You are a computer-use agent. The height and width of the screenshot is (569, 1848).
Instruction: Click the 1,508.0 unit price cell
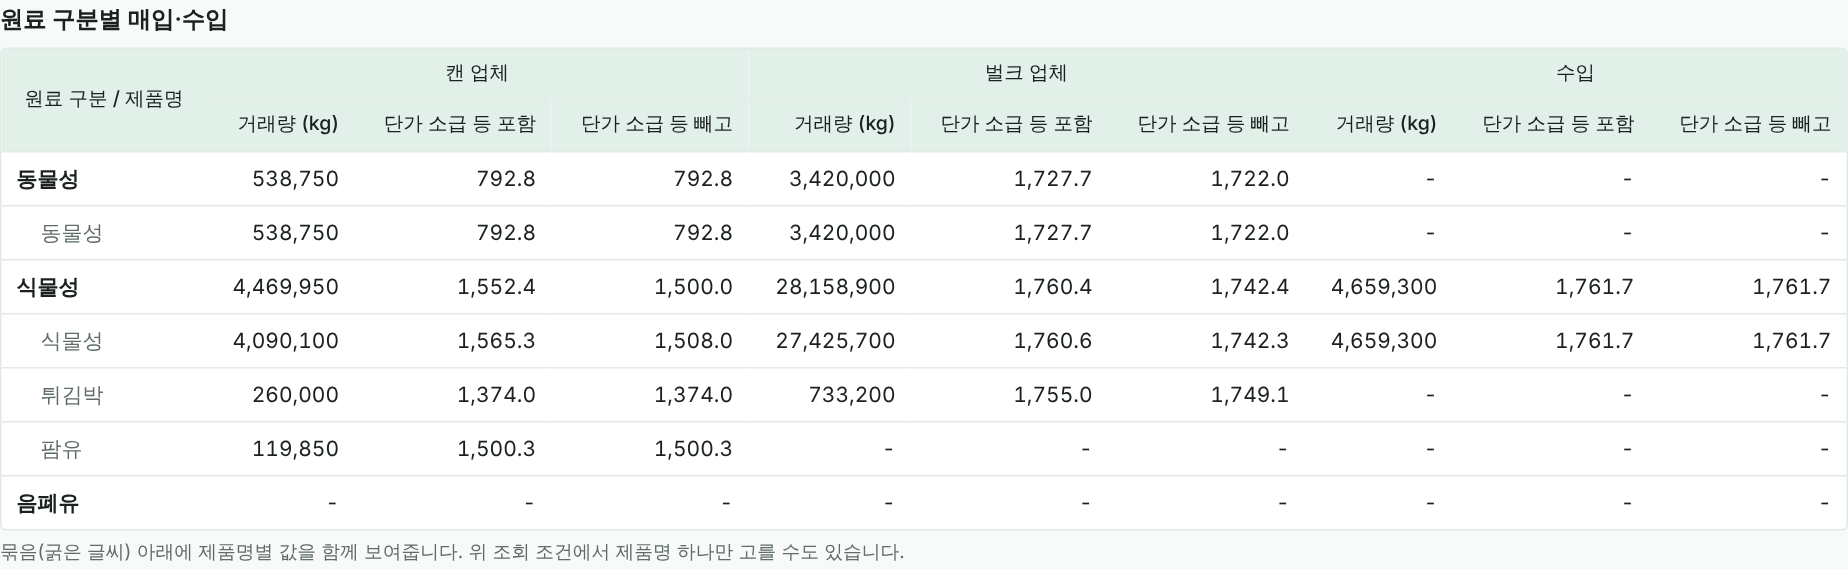tap(693, 341)
